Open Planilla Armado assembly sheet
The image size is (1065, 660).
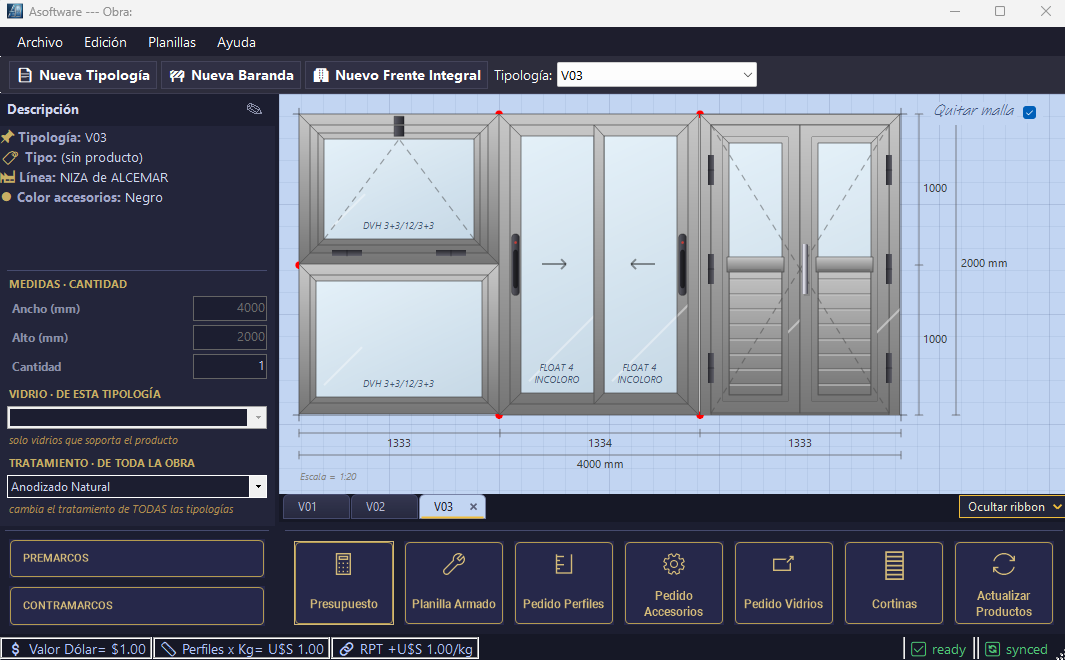[x=454, y=583]
